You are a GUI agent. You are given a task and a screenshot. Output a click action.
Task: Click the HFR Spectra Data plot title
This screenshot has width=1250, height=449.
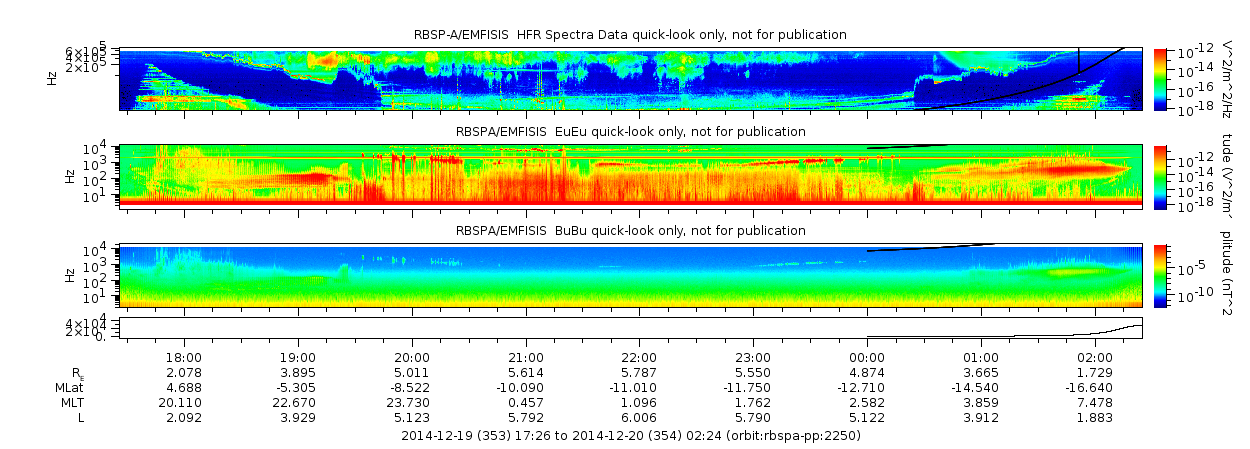point(630,35)
